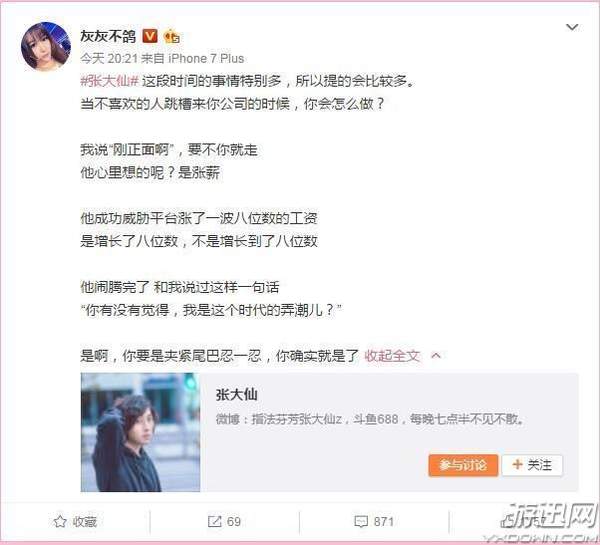This screenshot has height=545, width=600.
Task: Open the reposts count 69
Action: 233,521
